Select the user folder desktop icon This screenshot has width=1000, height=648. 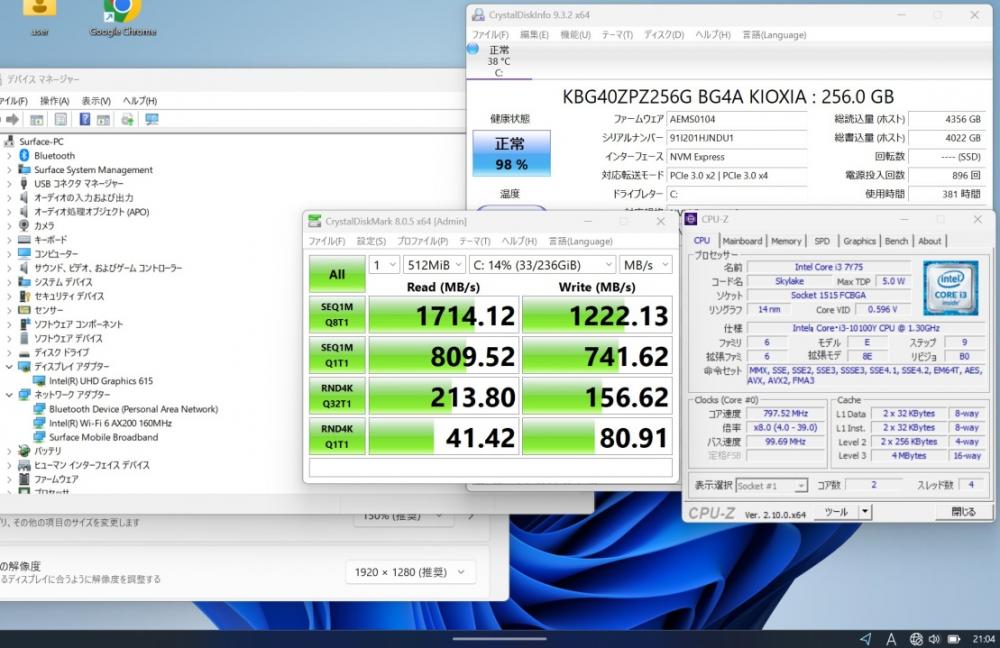(x=40, y=18)
